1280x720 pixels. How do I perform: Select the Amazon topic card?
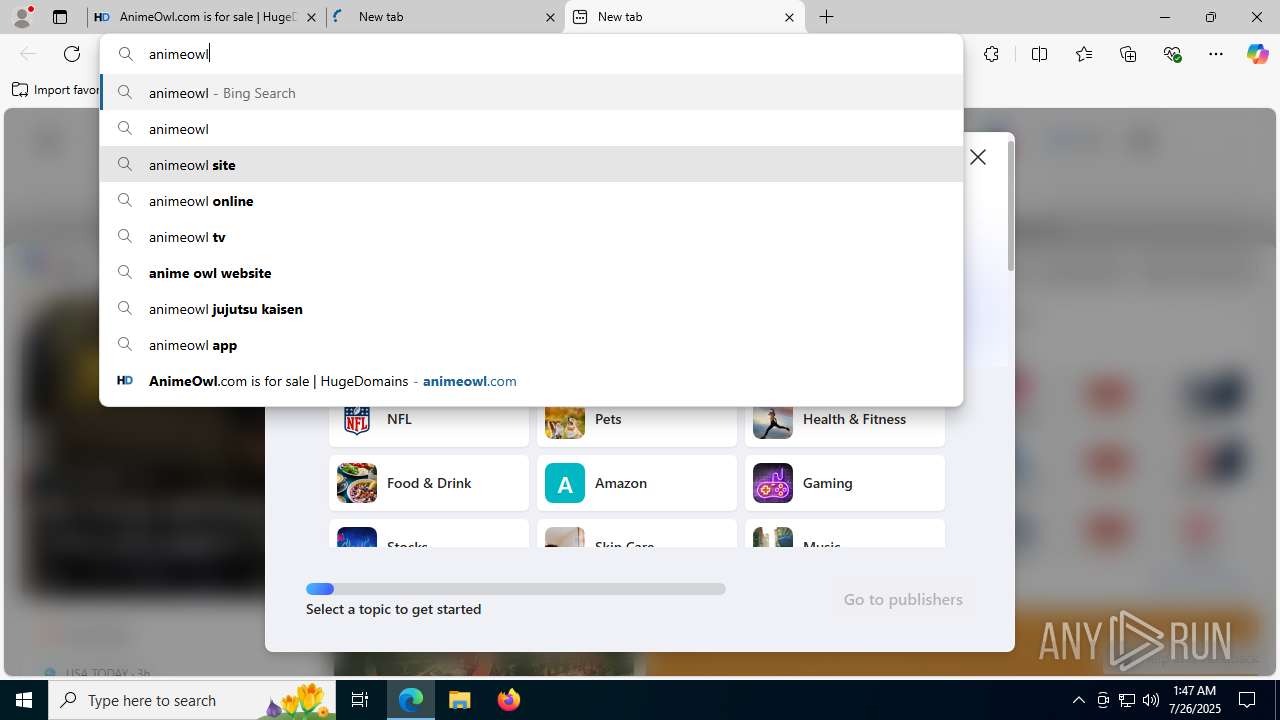637,483
